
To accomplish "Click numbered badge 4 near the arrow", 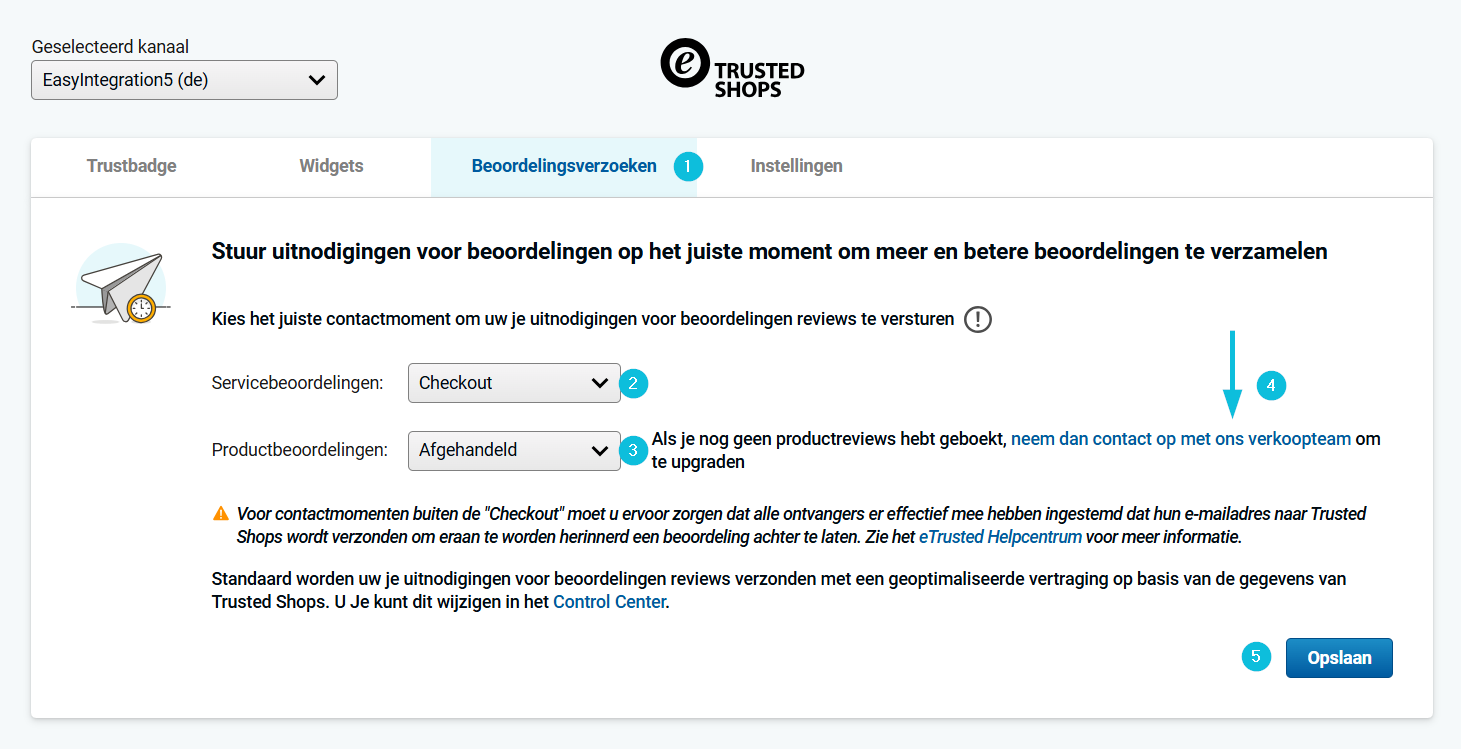I will pyautogui.click(x=1270, y=385).
